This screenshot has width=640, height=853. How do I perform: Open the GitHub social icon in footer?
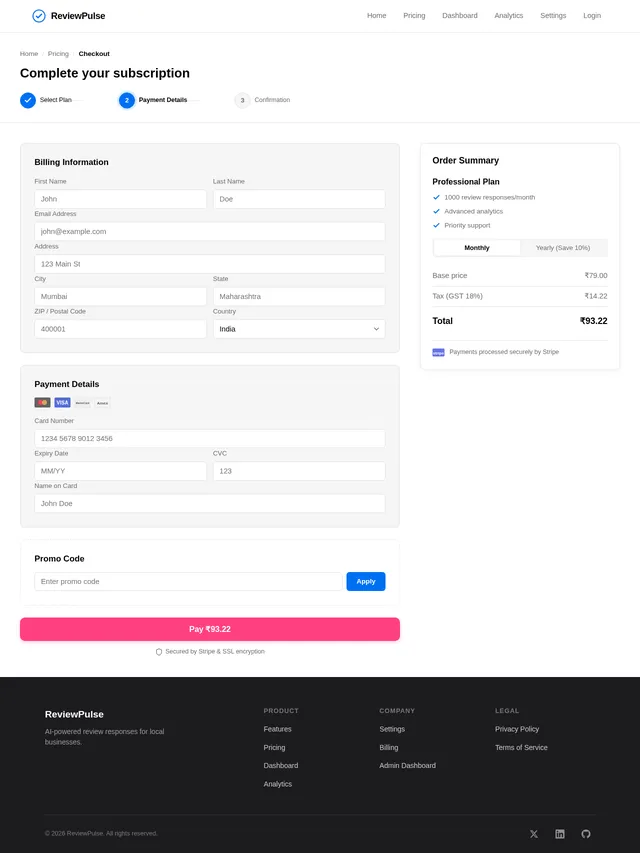[x=586, y=834]
